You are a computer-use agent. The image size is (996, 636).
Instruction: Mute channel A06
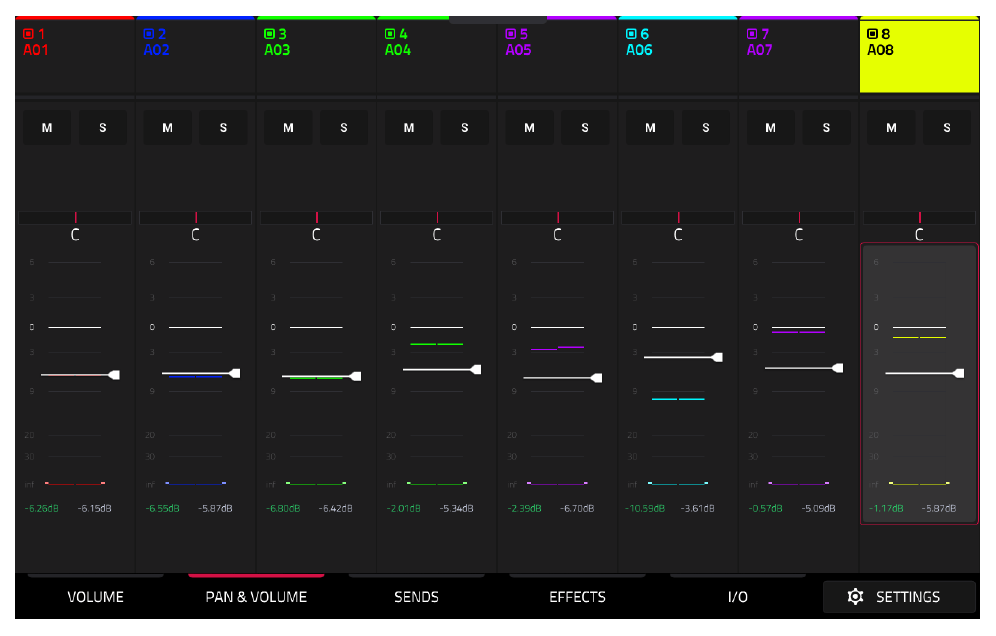[x=650, y=128]
